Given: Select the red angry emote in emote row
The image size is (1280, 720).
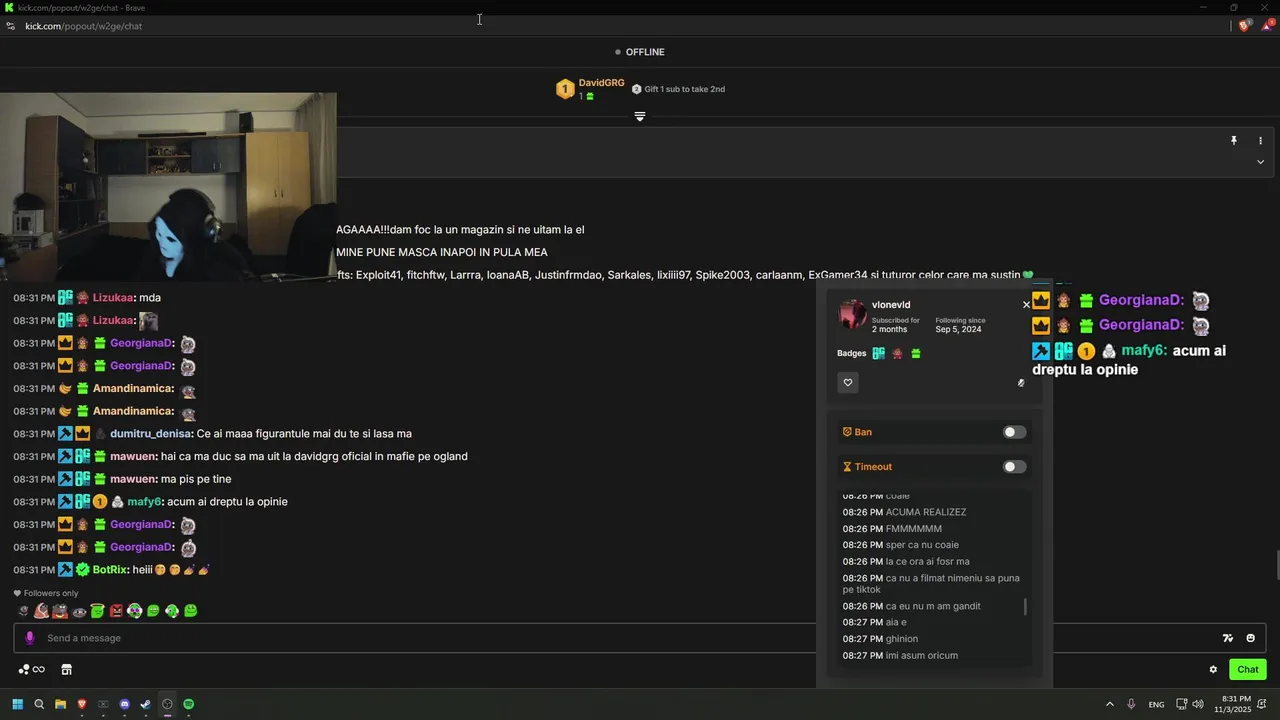Looking at the screenshot, I should click(116, 611).
